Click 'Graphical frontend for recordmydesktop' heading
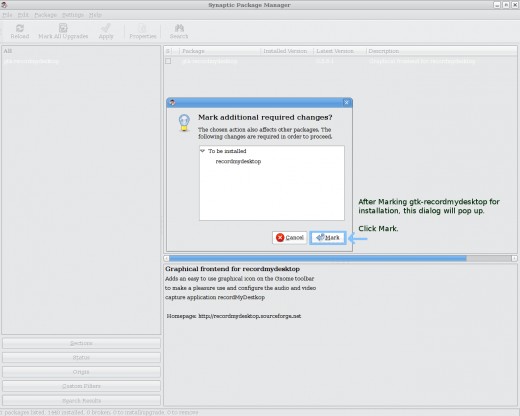This screenshot has width=520, height=416. pos(233,269)
